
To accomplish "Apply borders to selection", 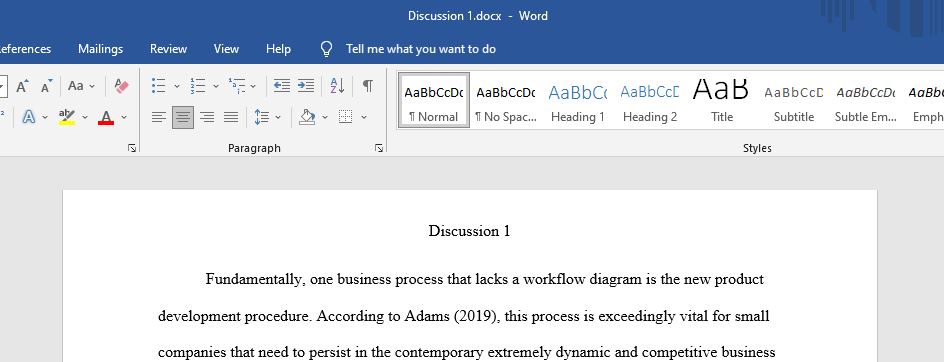I will [x=346, y=117].
